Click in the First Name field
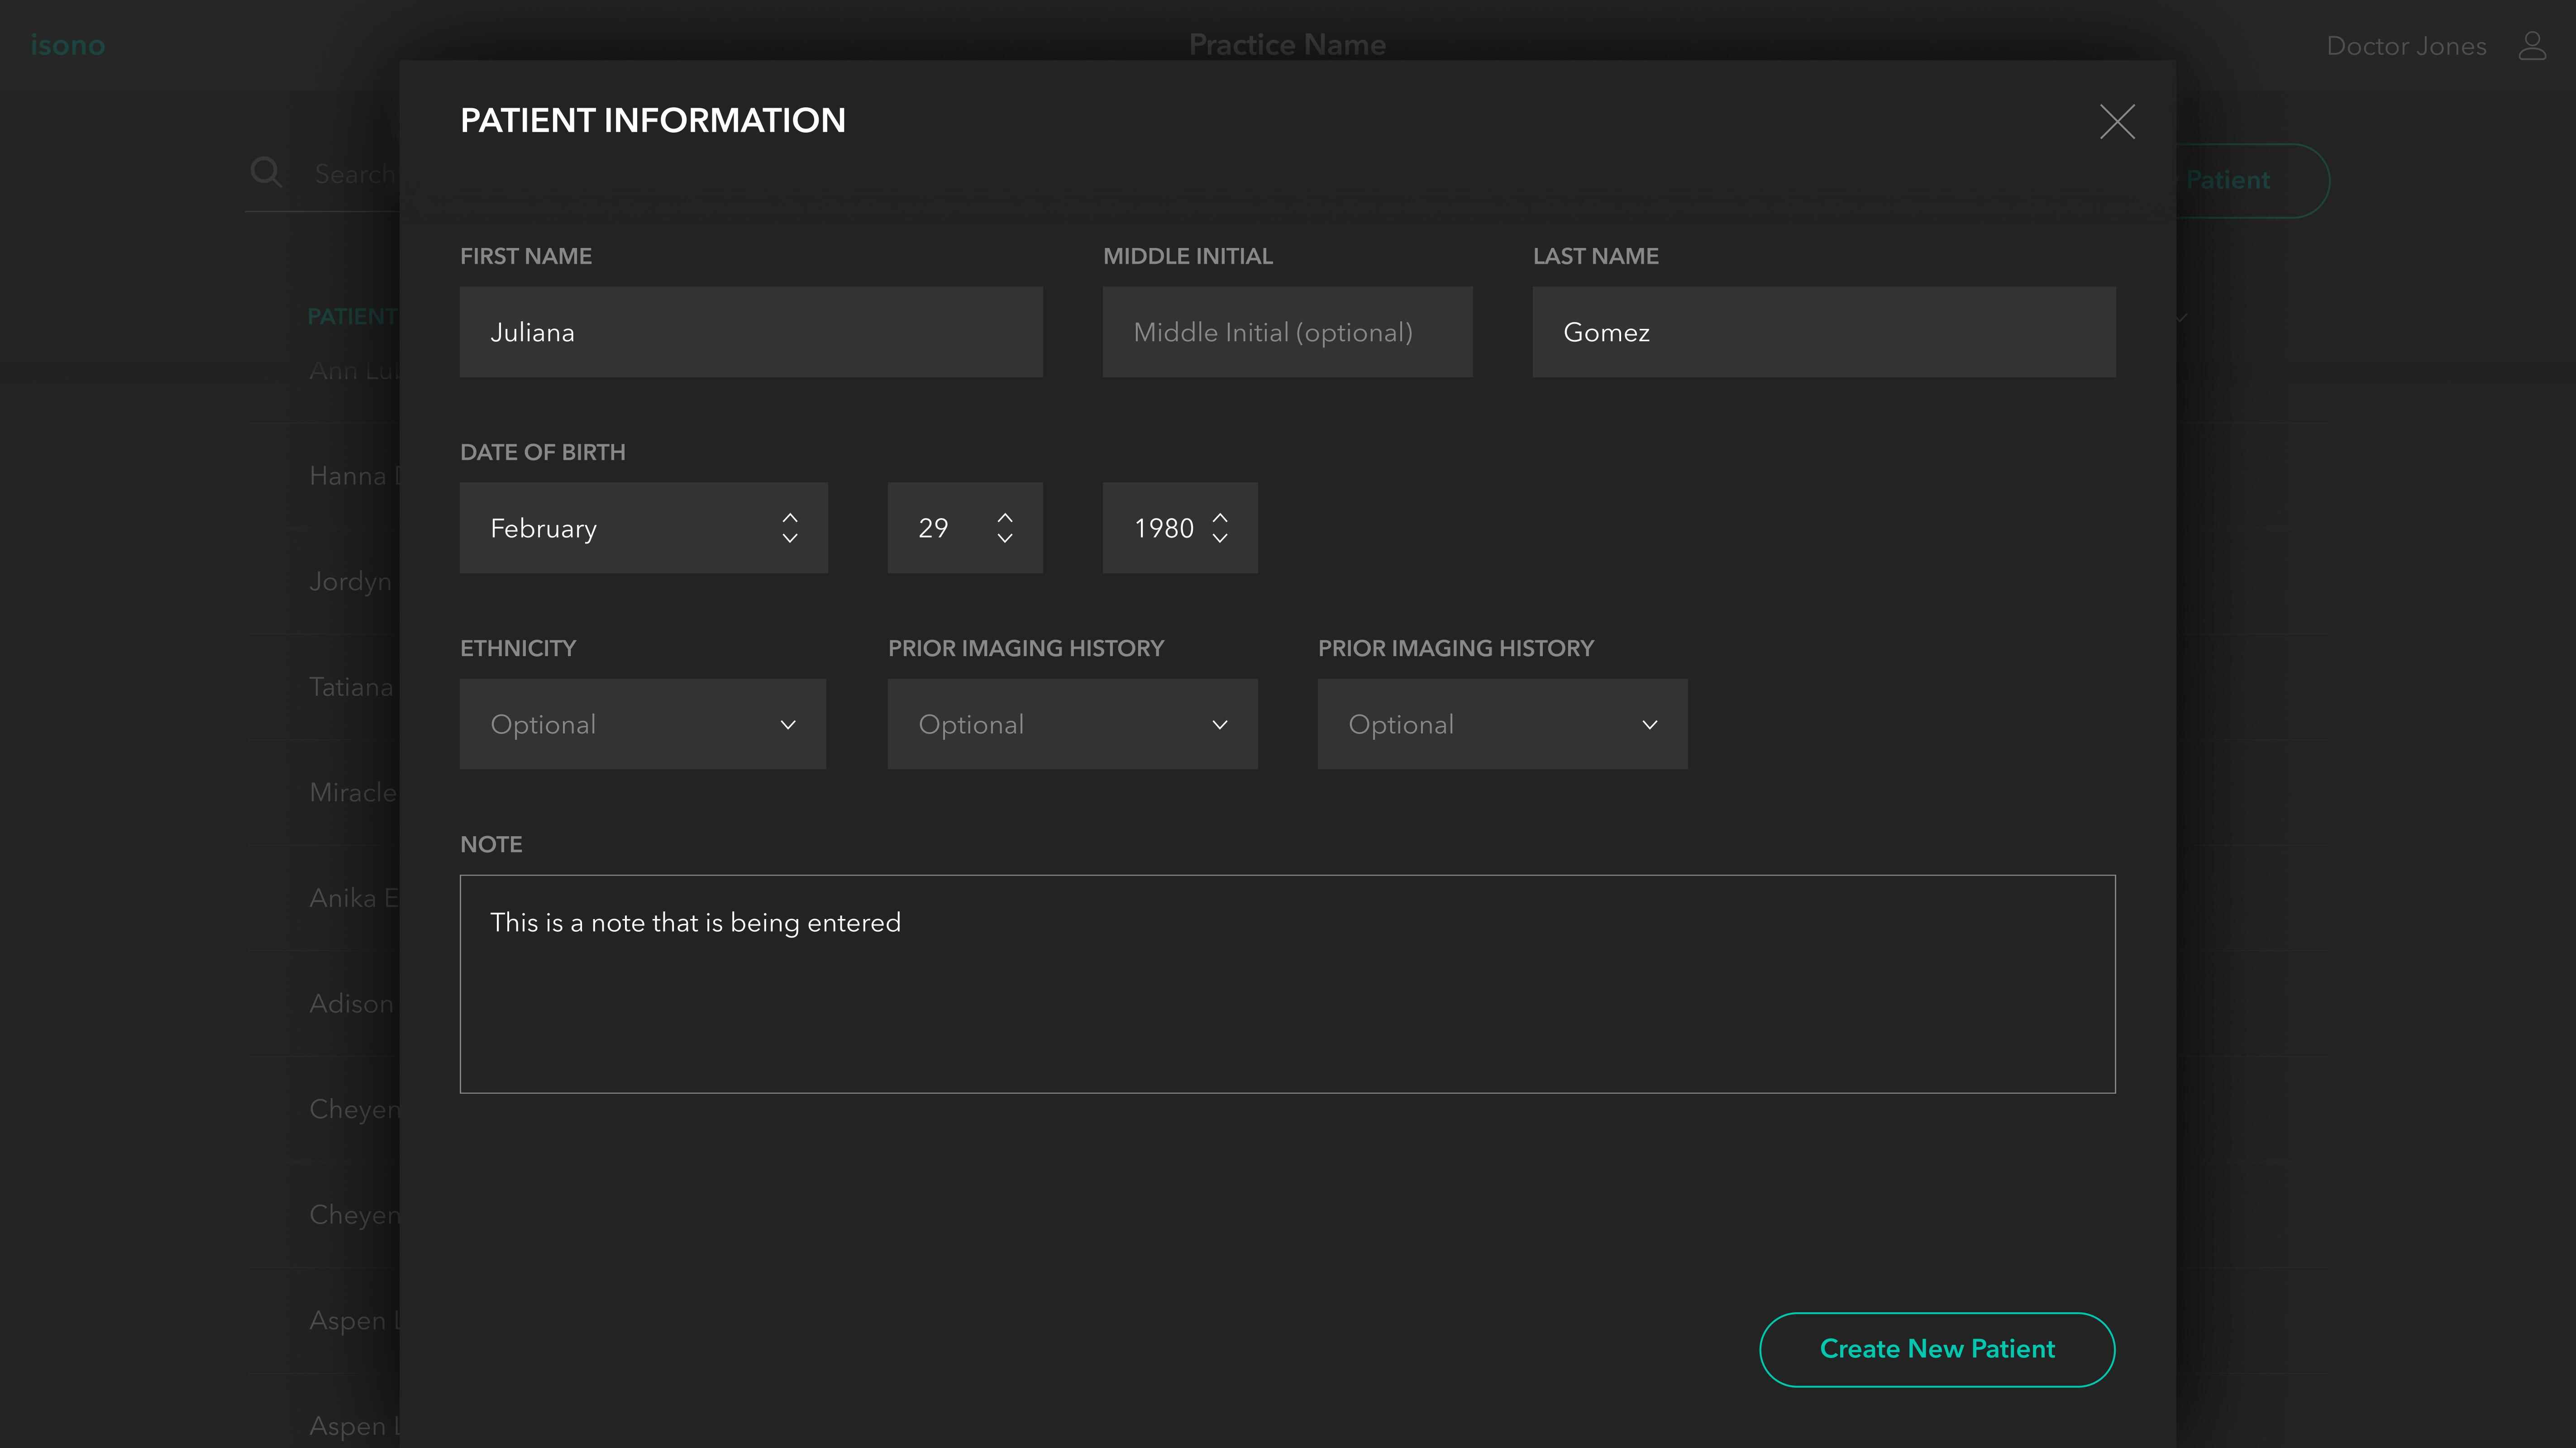The image size is (2576, 1448). point(750,332)
